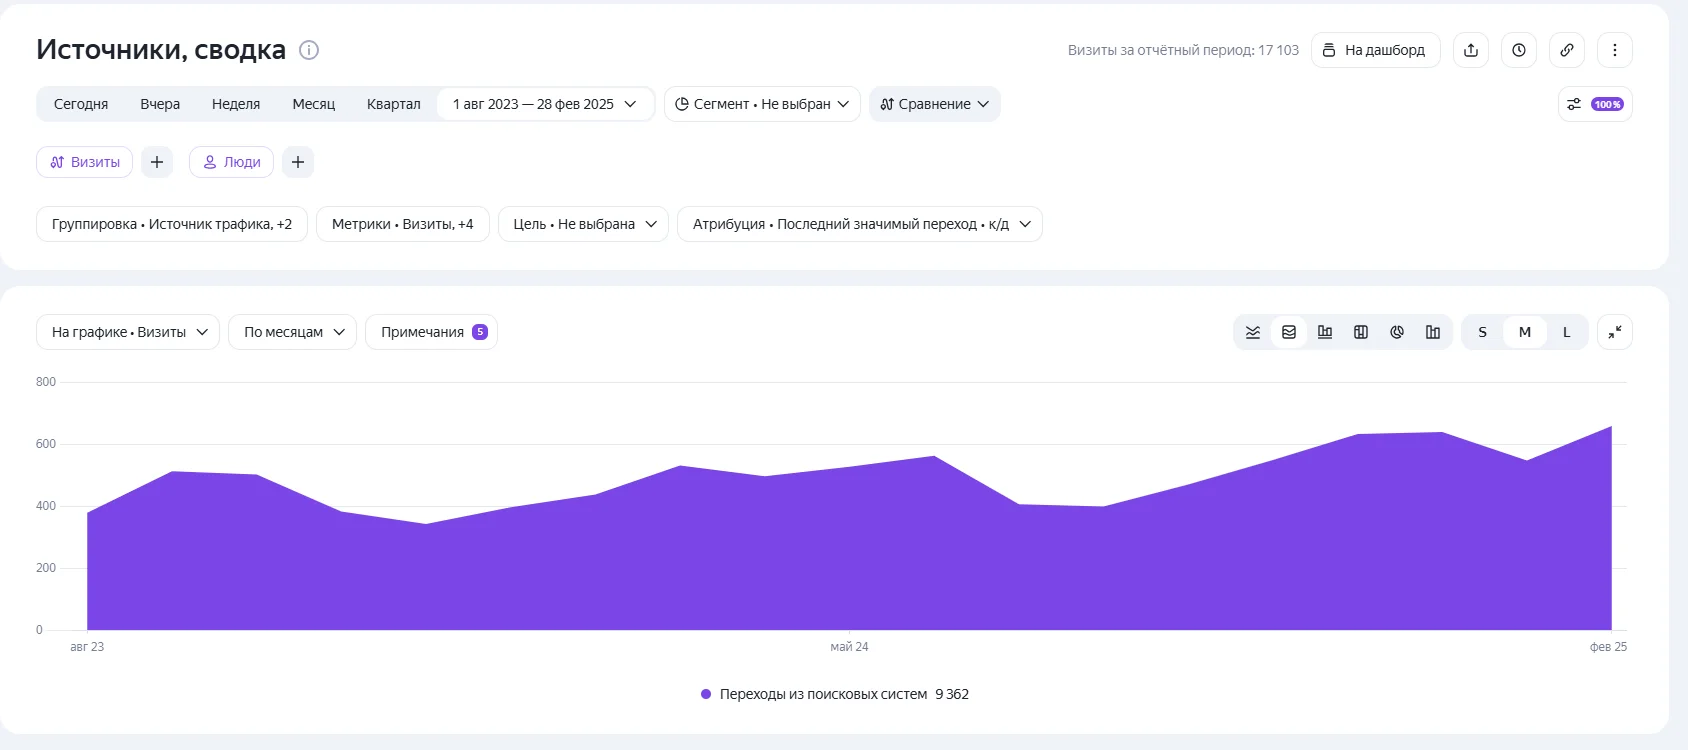Open the Сравнение dropdown
This screenshot has height=750, width=1688.
point(935,104)
